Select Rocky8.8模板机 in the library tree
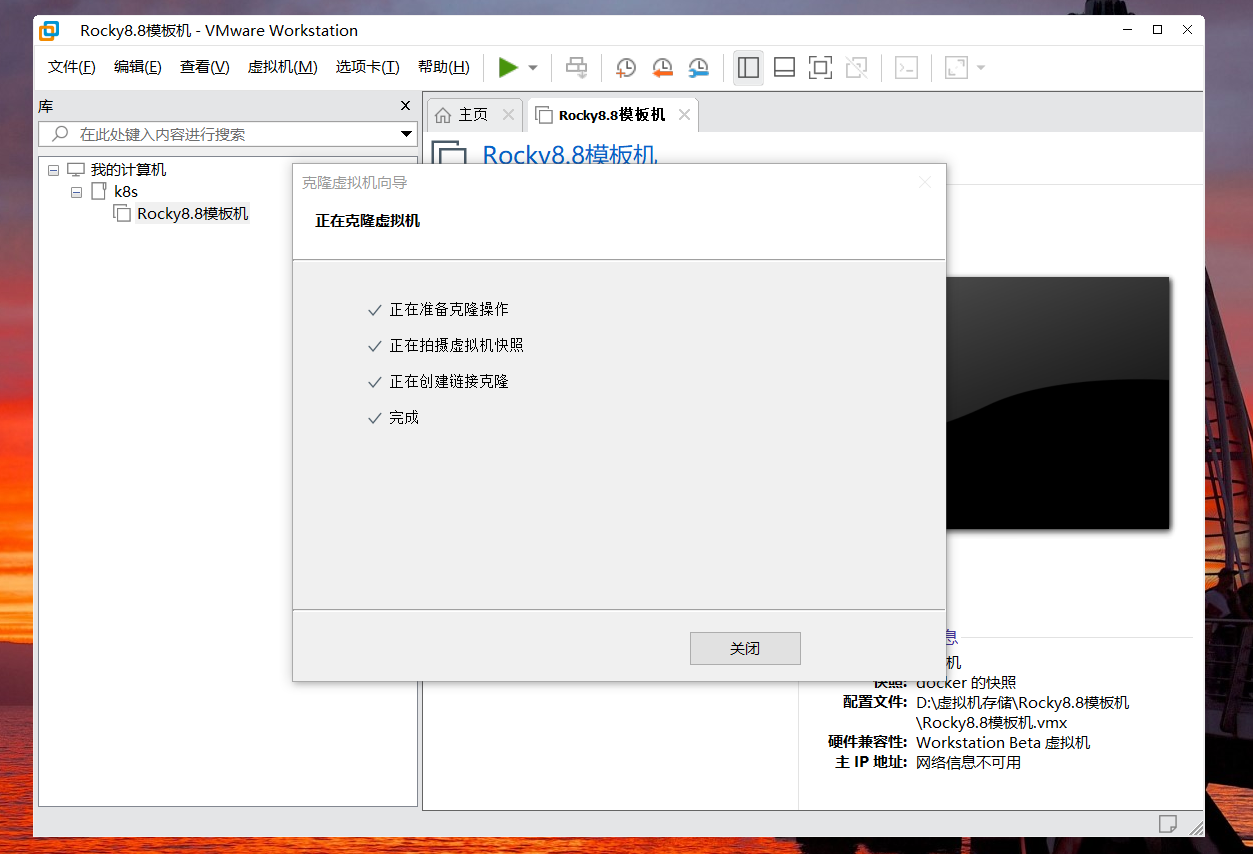The image size is (1253, 854). 192,213
